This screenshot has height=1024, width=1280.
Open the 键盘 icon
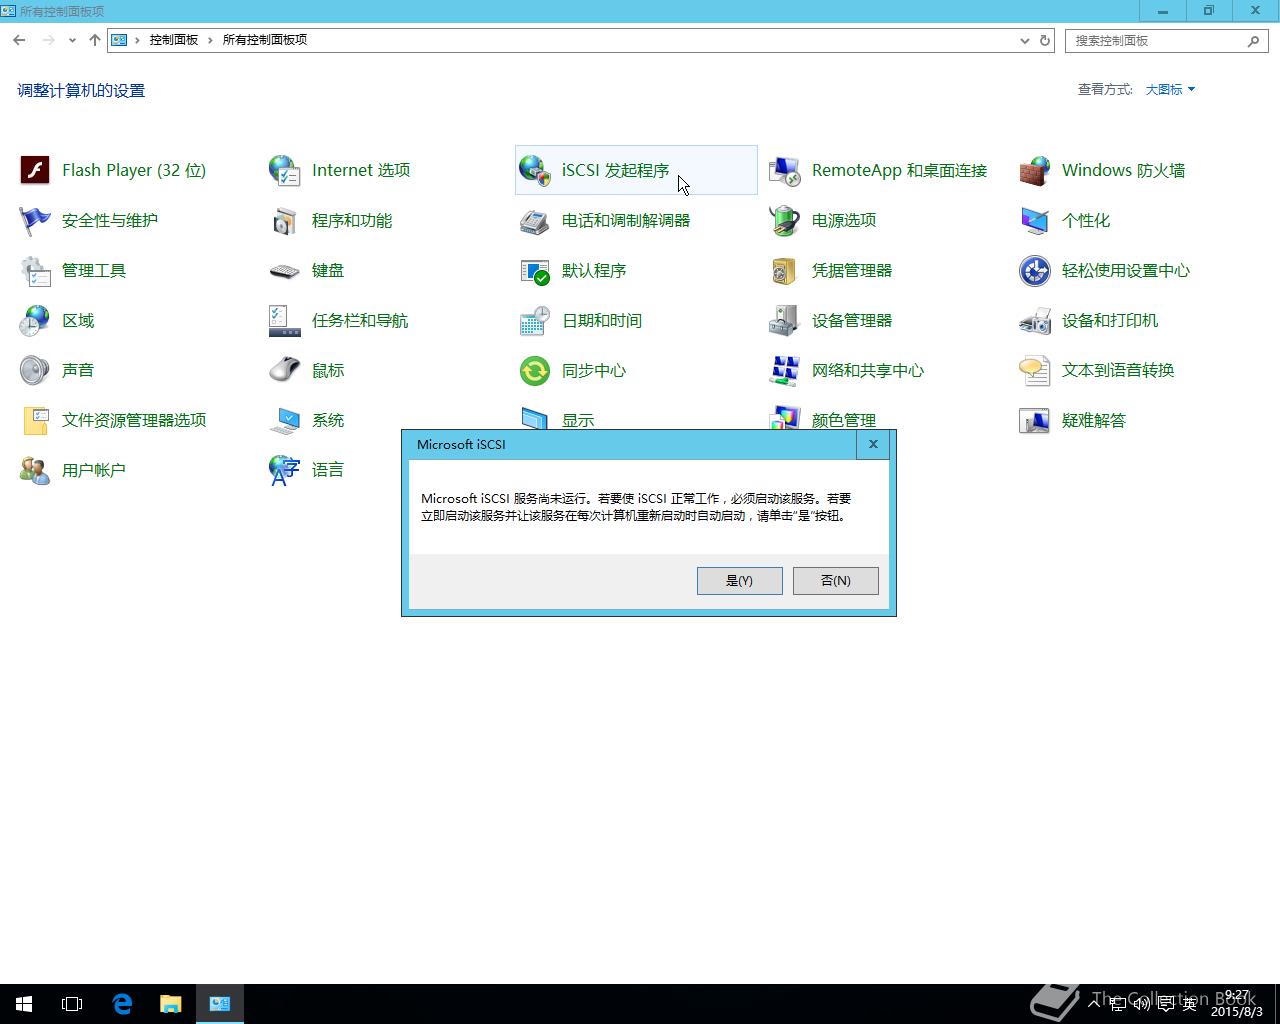pyautogui.click(x=285, y=270)
